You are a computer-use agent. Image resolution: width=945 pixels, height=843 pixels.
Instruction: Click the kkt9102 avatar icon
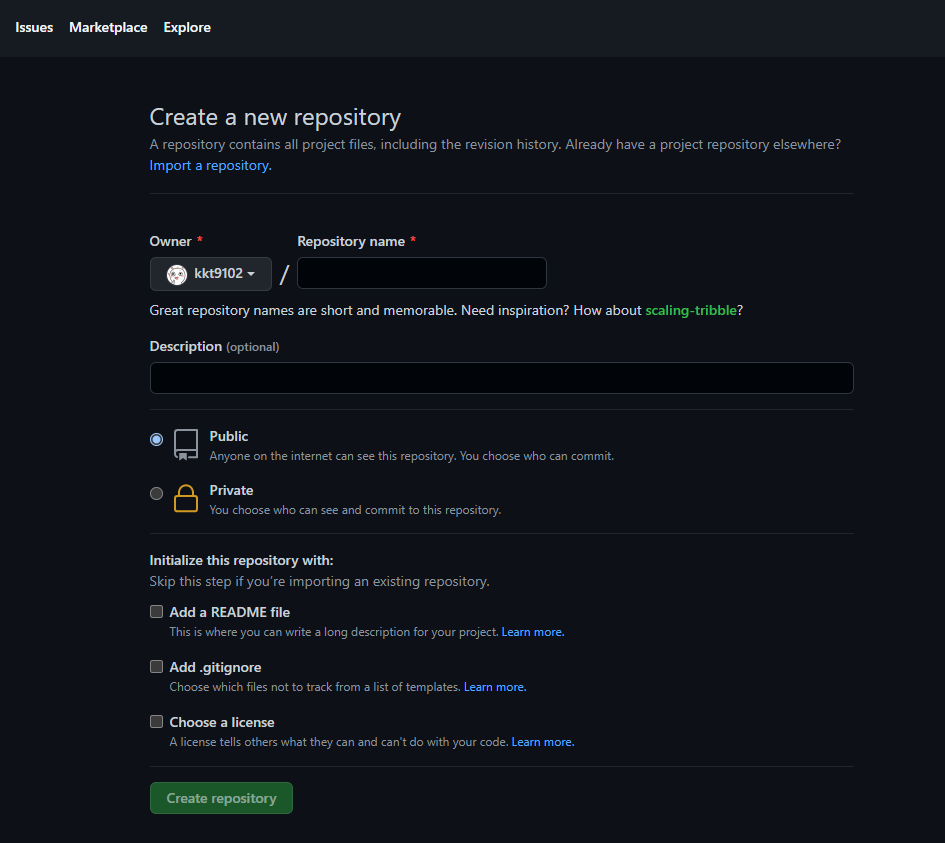coord(177,274)
